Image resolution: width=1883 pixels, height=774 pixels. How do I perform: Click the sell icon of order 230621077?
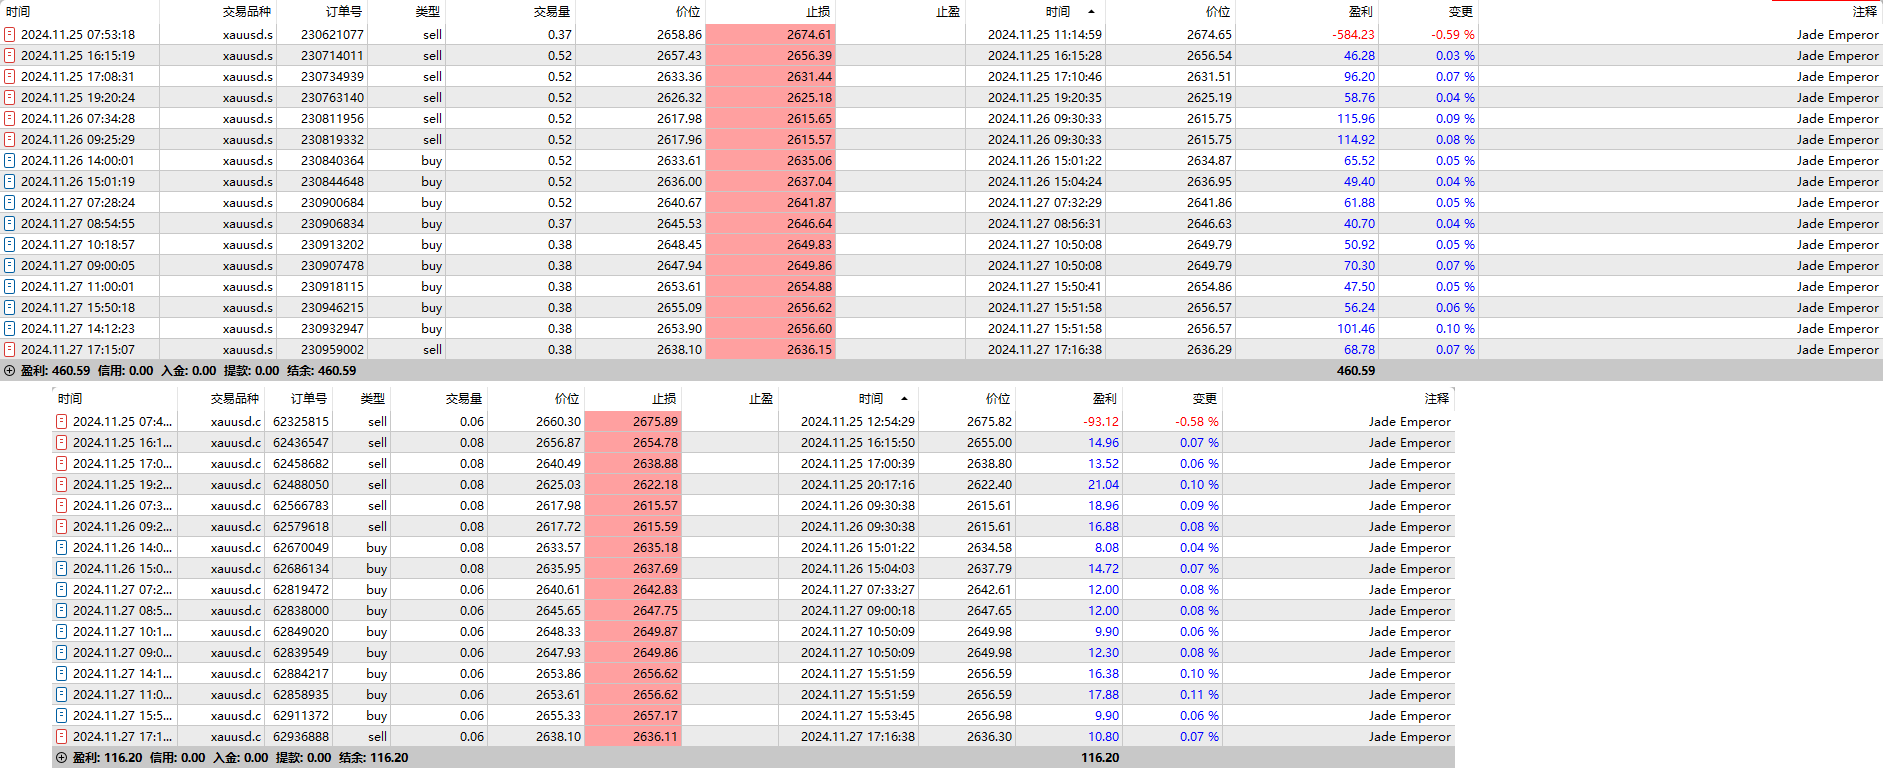tap(10, 34)
